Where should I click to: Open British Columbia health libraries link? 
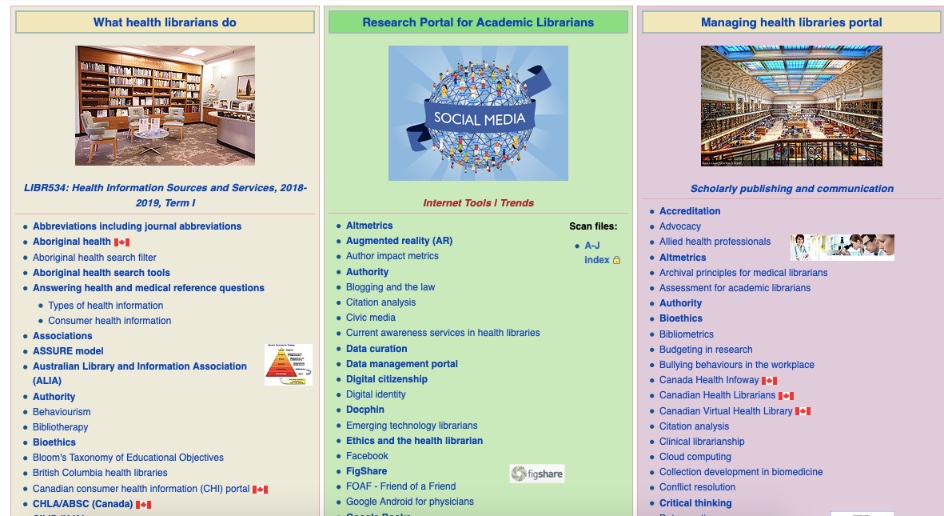[100, 473]
